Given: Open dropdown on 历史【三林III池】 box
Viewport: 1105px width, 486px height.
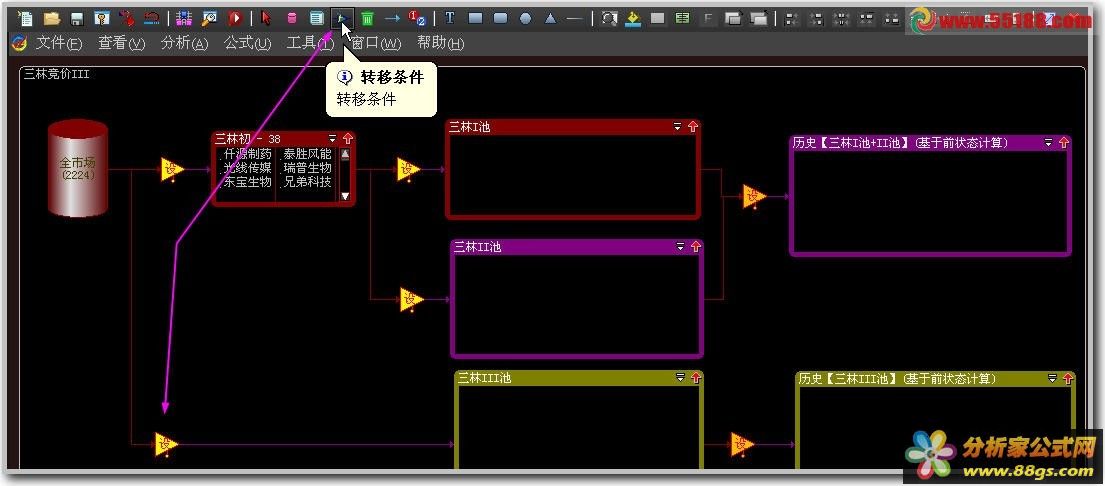Looking at the screenshot, I should (x=1052, y=379).
